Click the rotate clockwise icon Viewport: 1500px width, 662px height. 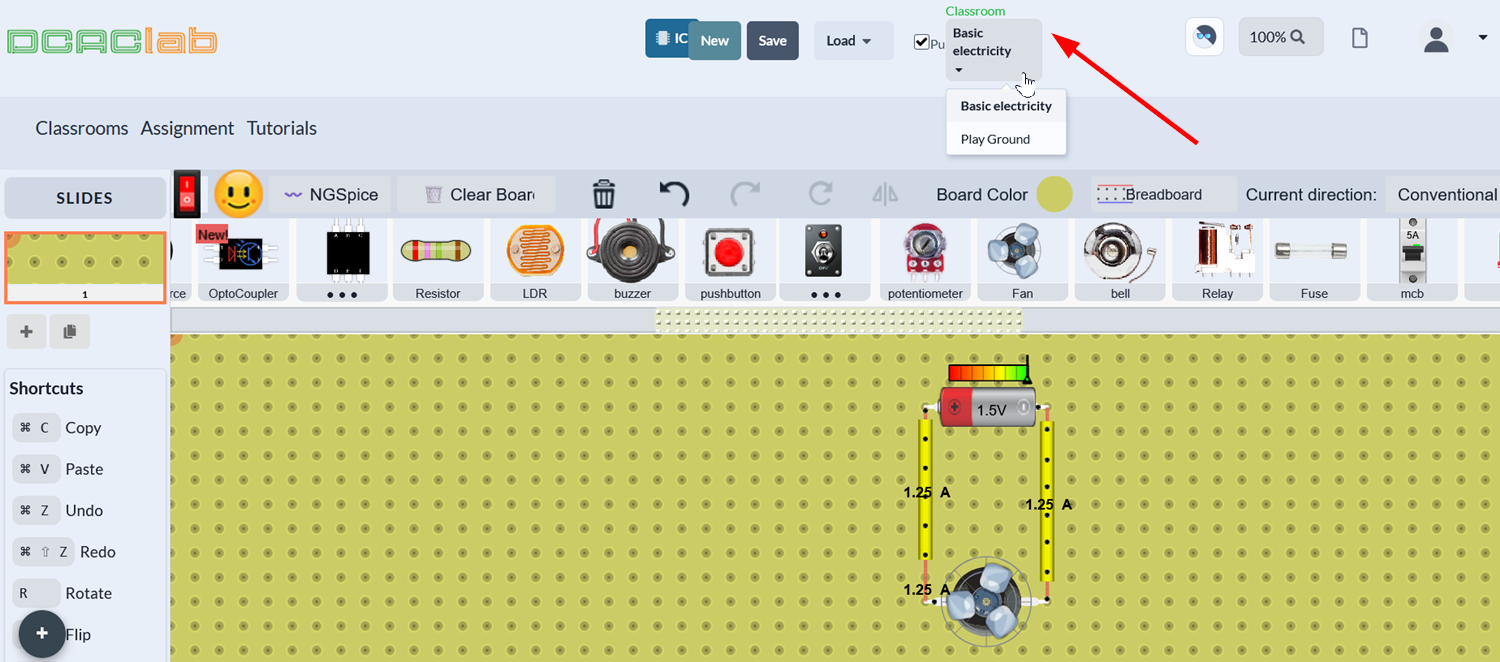click(820, 194)
